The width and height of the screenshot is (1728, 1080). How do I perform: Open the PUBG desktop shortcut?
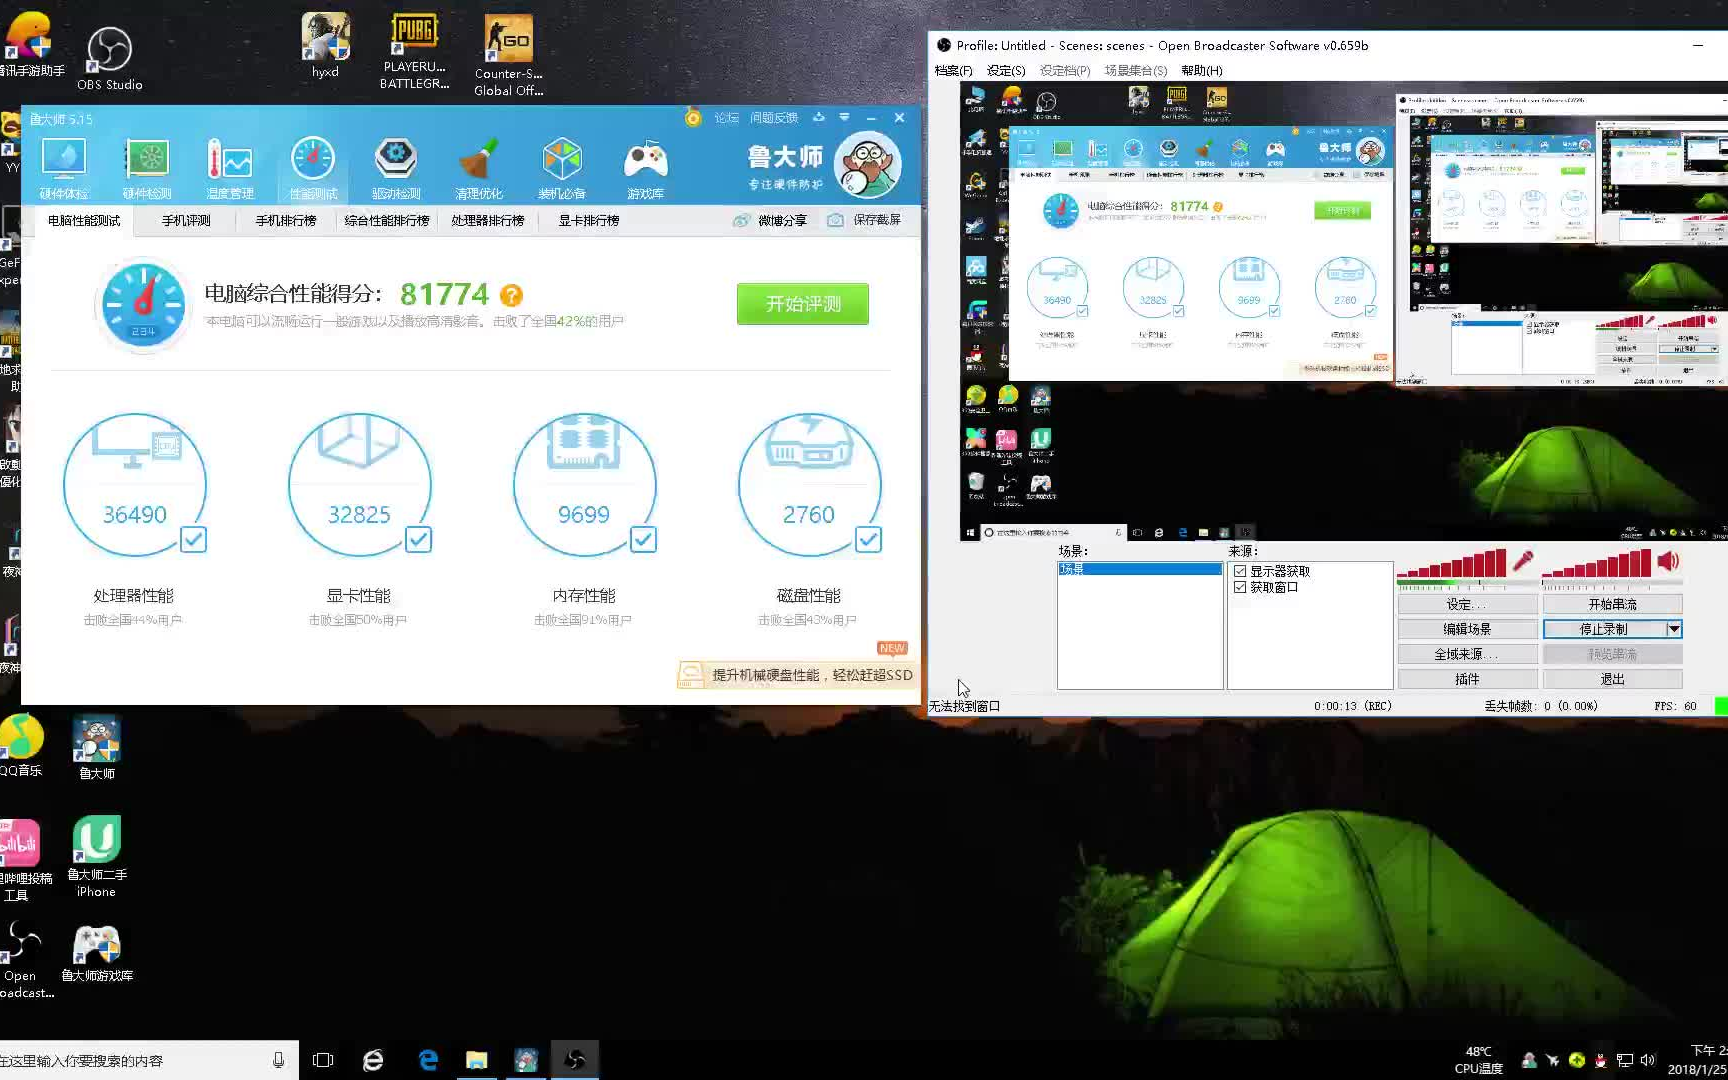coord(414,52)
